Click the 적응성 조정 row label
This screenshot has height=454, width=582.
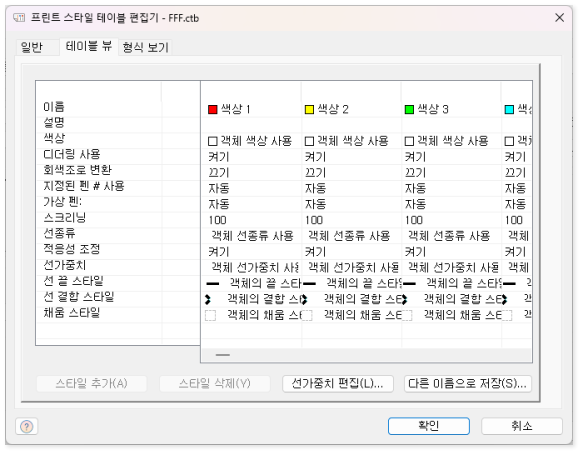tap(72, 249)
